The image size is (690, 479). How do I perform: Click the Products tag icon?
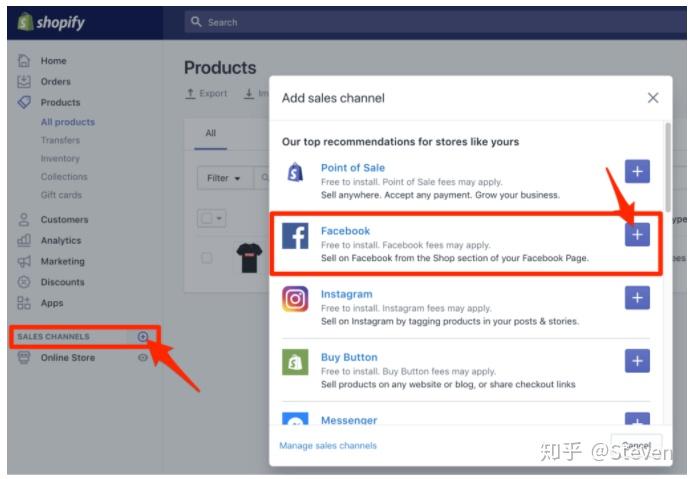24,102
